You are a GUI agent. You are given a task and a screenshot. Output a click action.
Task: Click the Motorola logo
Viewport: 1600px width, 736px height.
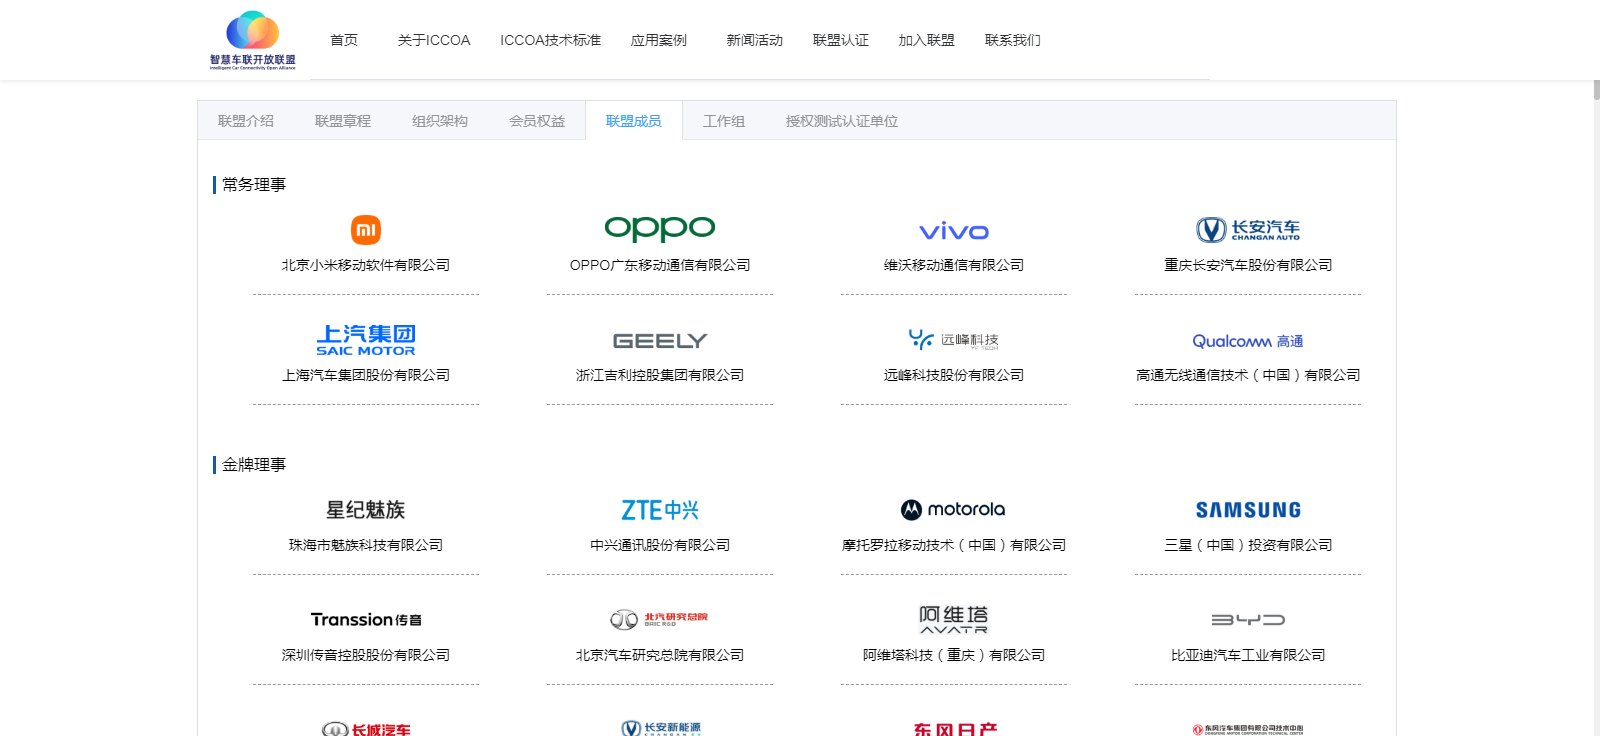[x=954, y=510]
